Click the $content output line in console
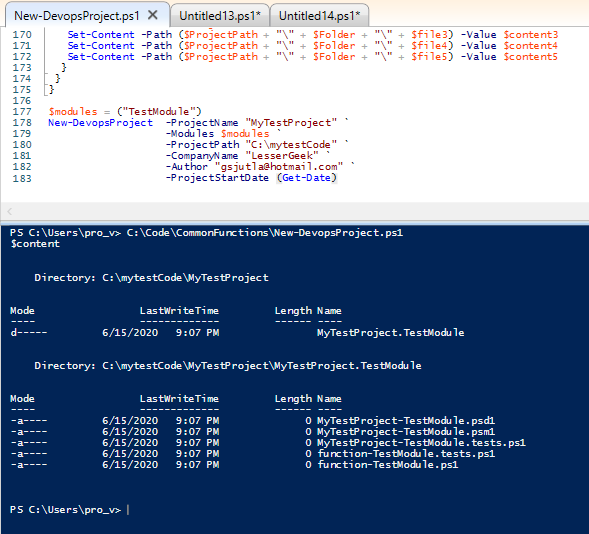This screenshot has width=589, height=534. click(x=35, y=244)
